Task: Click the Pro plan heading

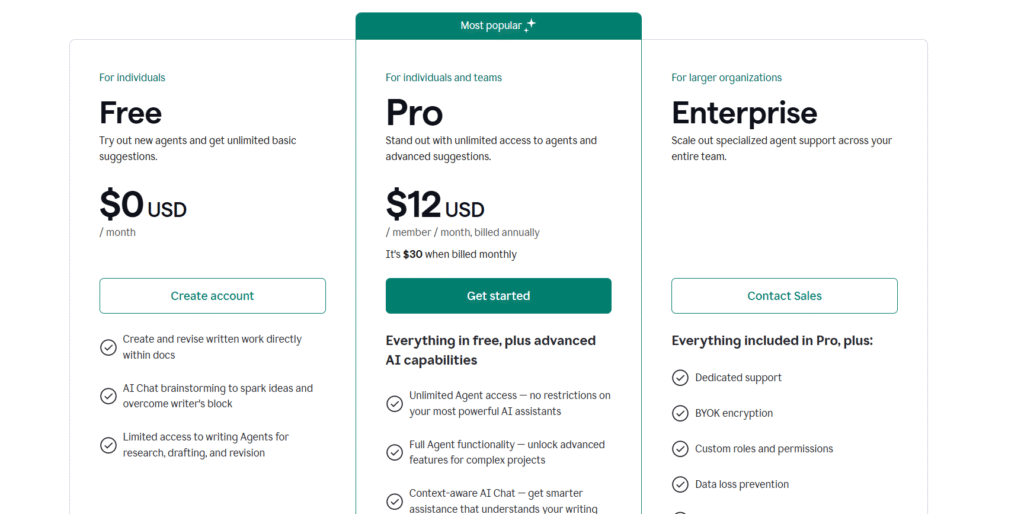Action: 414,113
